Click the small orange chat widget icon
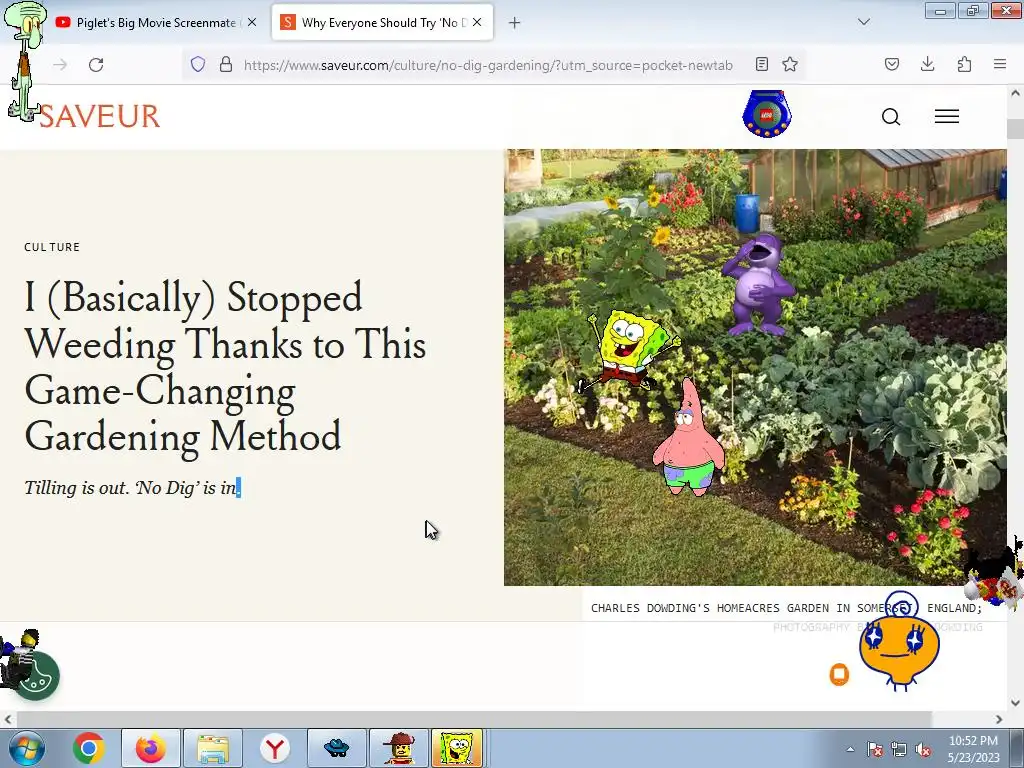This screenshot has width=1024, height=768. 839,674
